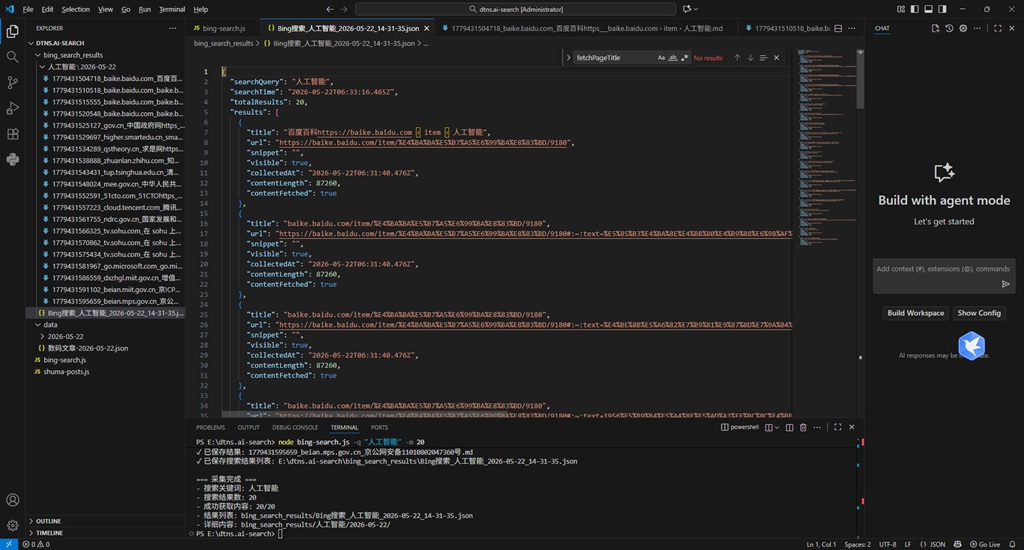Open the Terminal menu
This screenshot has width=1024, height=550.
point(172,9)
